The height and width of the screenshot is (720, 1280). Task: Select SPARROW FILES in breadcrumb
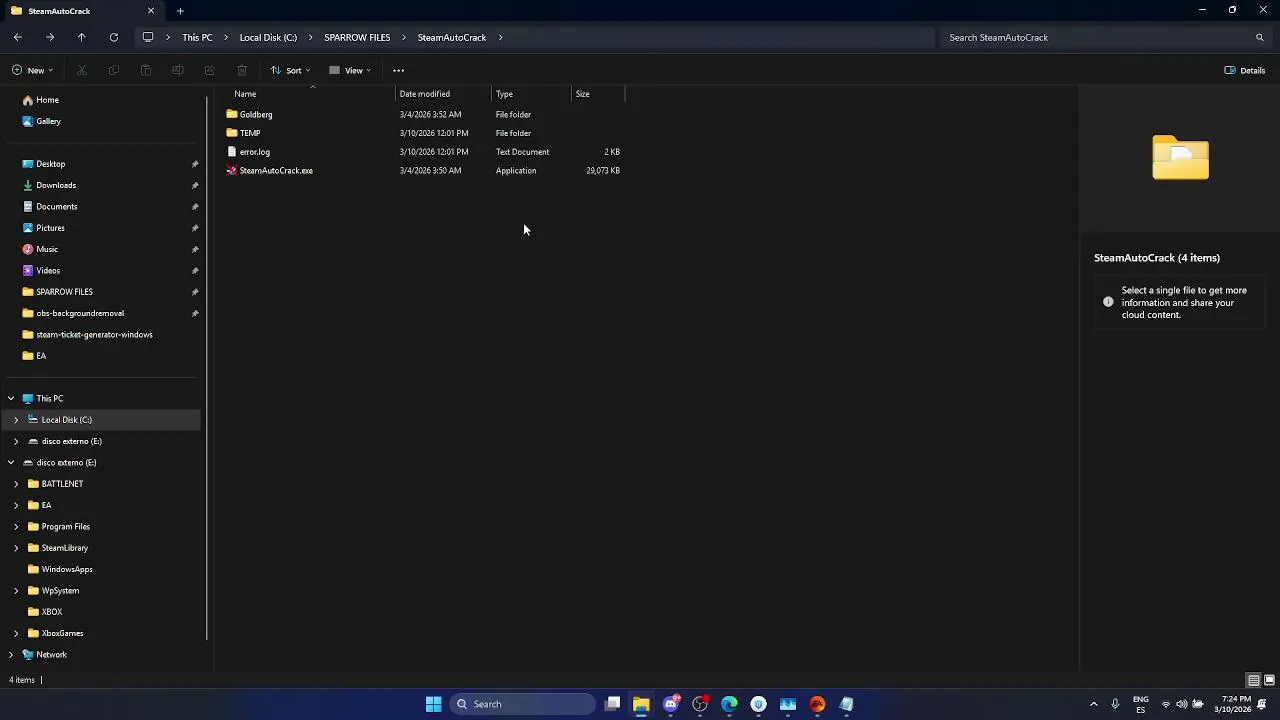pyautogui.click(x=357, y=37)
